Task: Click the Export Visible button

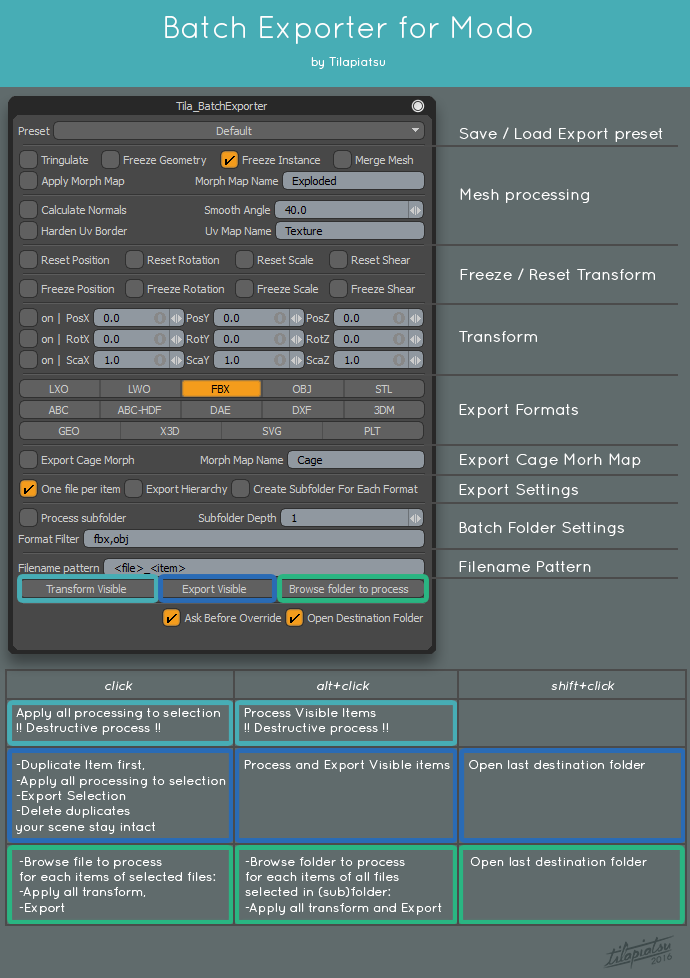Action: click(215, 589)
